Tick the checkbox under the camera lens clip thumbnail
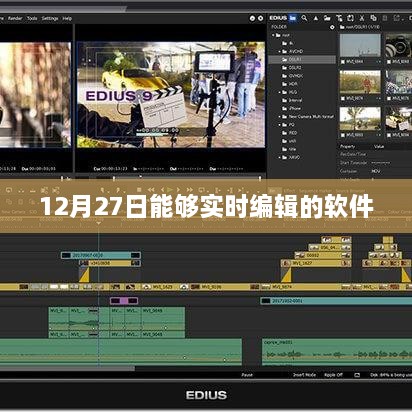 (x=389, y=62)
